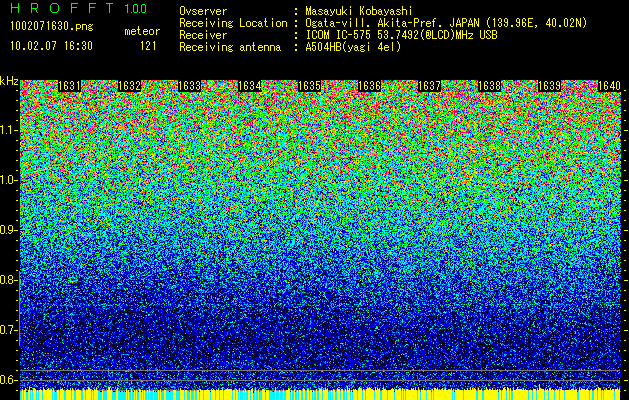Click the 1631 time marker

tap(69, 86)
